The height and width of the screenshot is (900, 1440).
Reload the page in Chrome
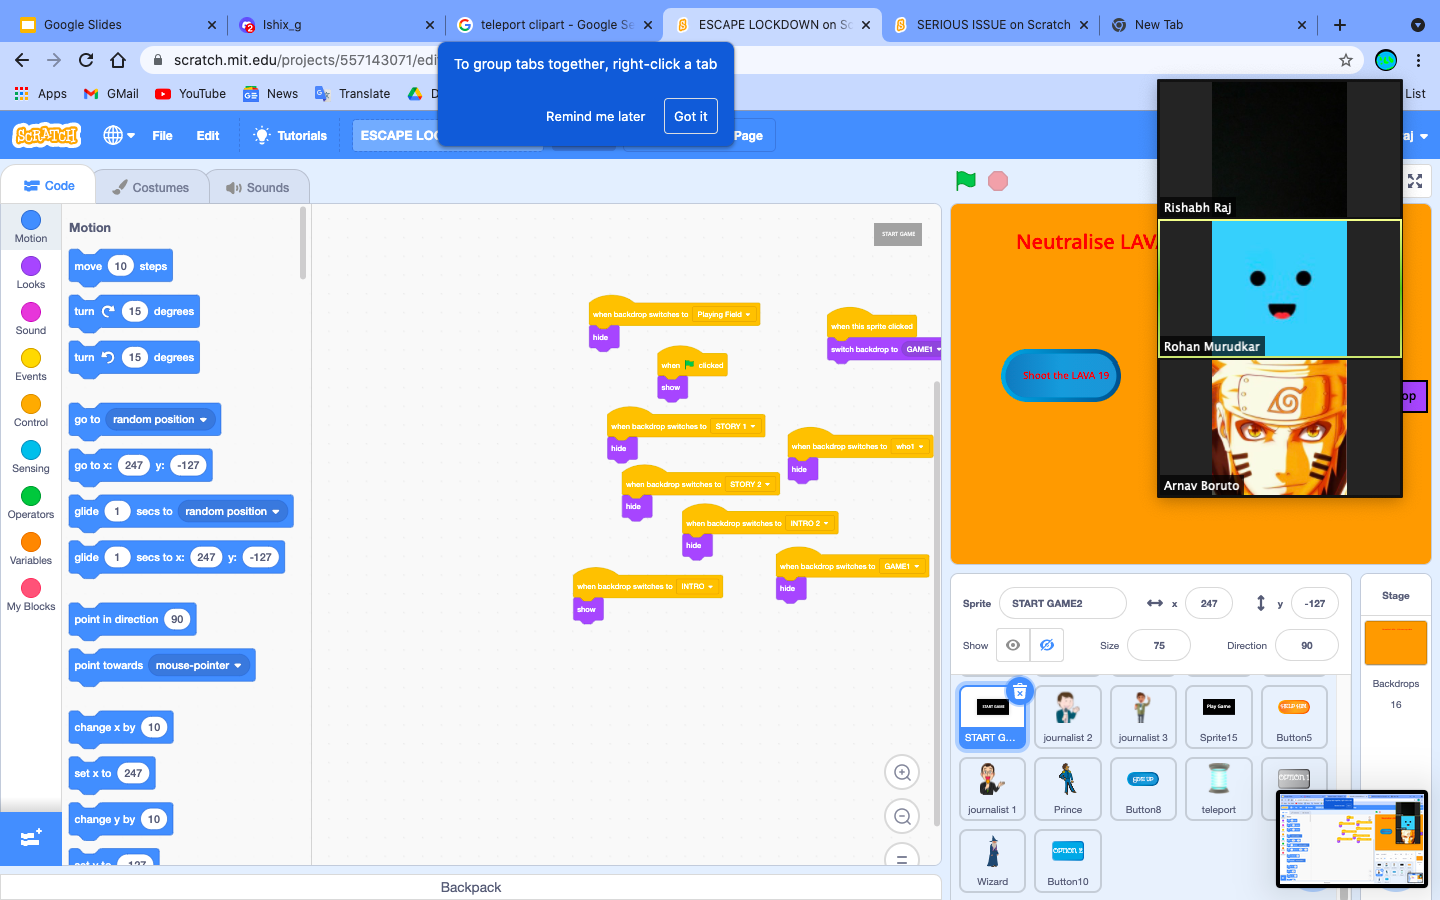[86, 60]
